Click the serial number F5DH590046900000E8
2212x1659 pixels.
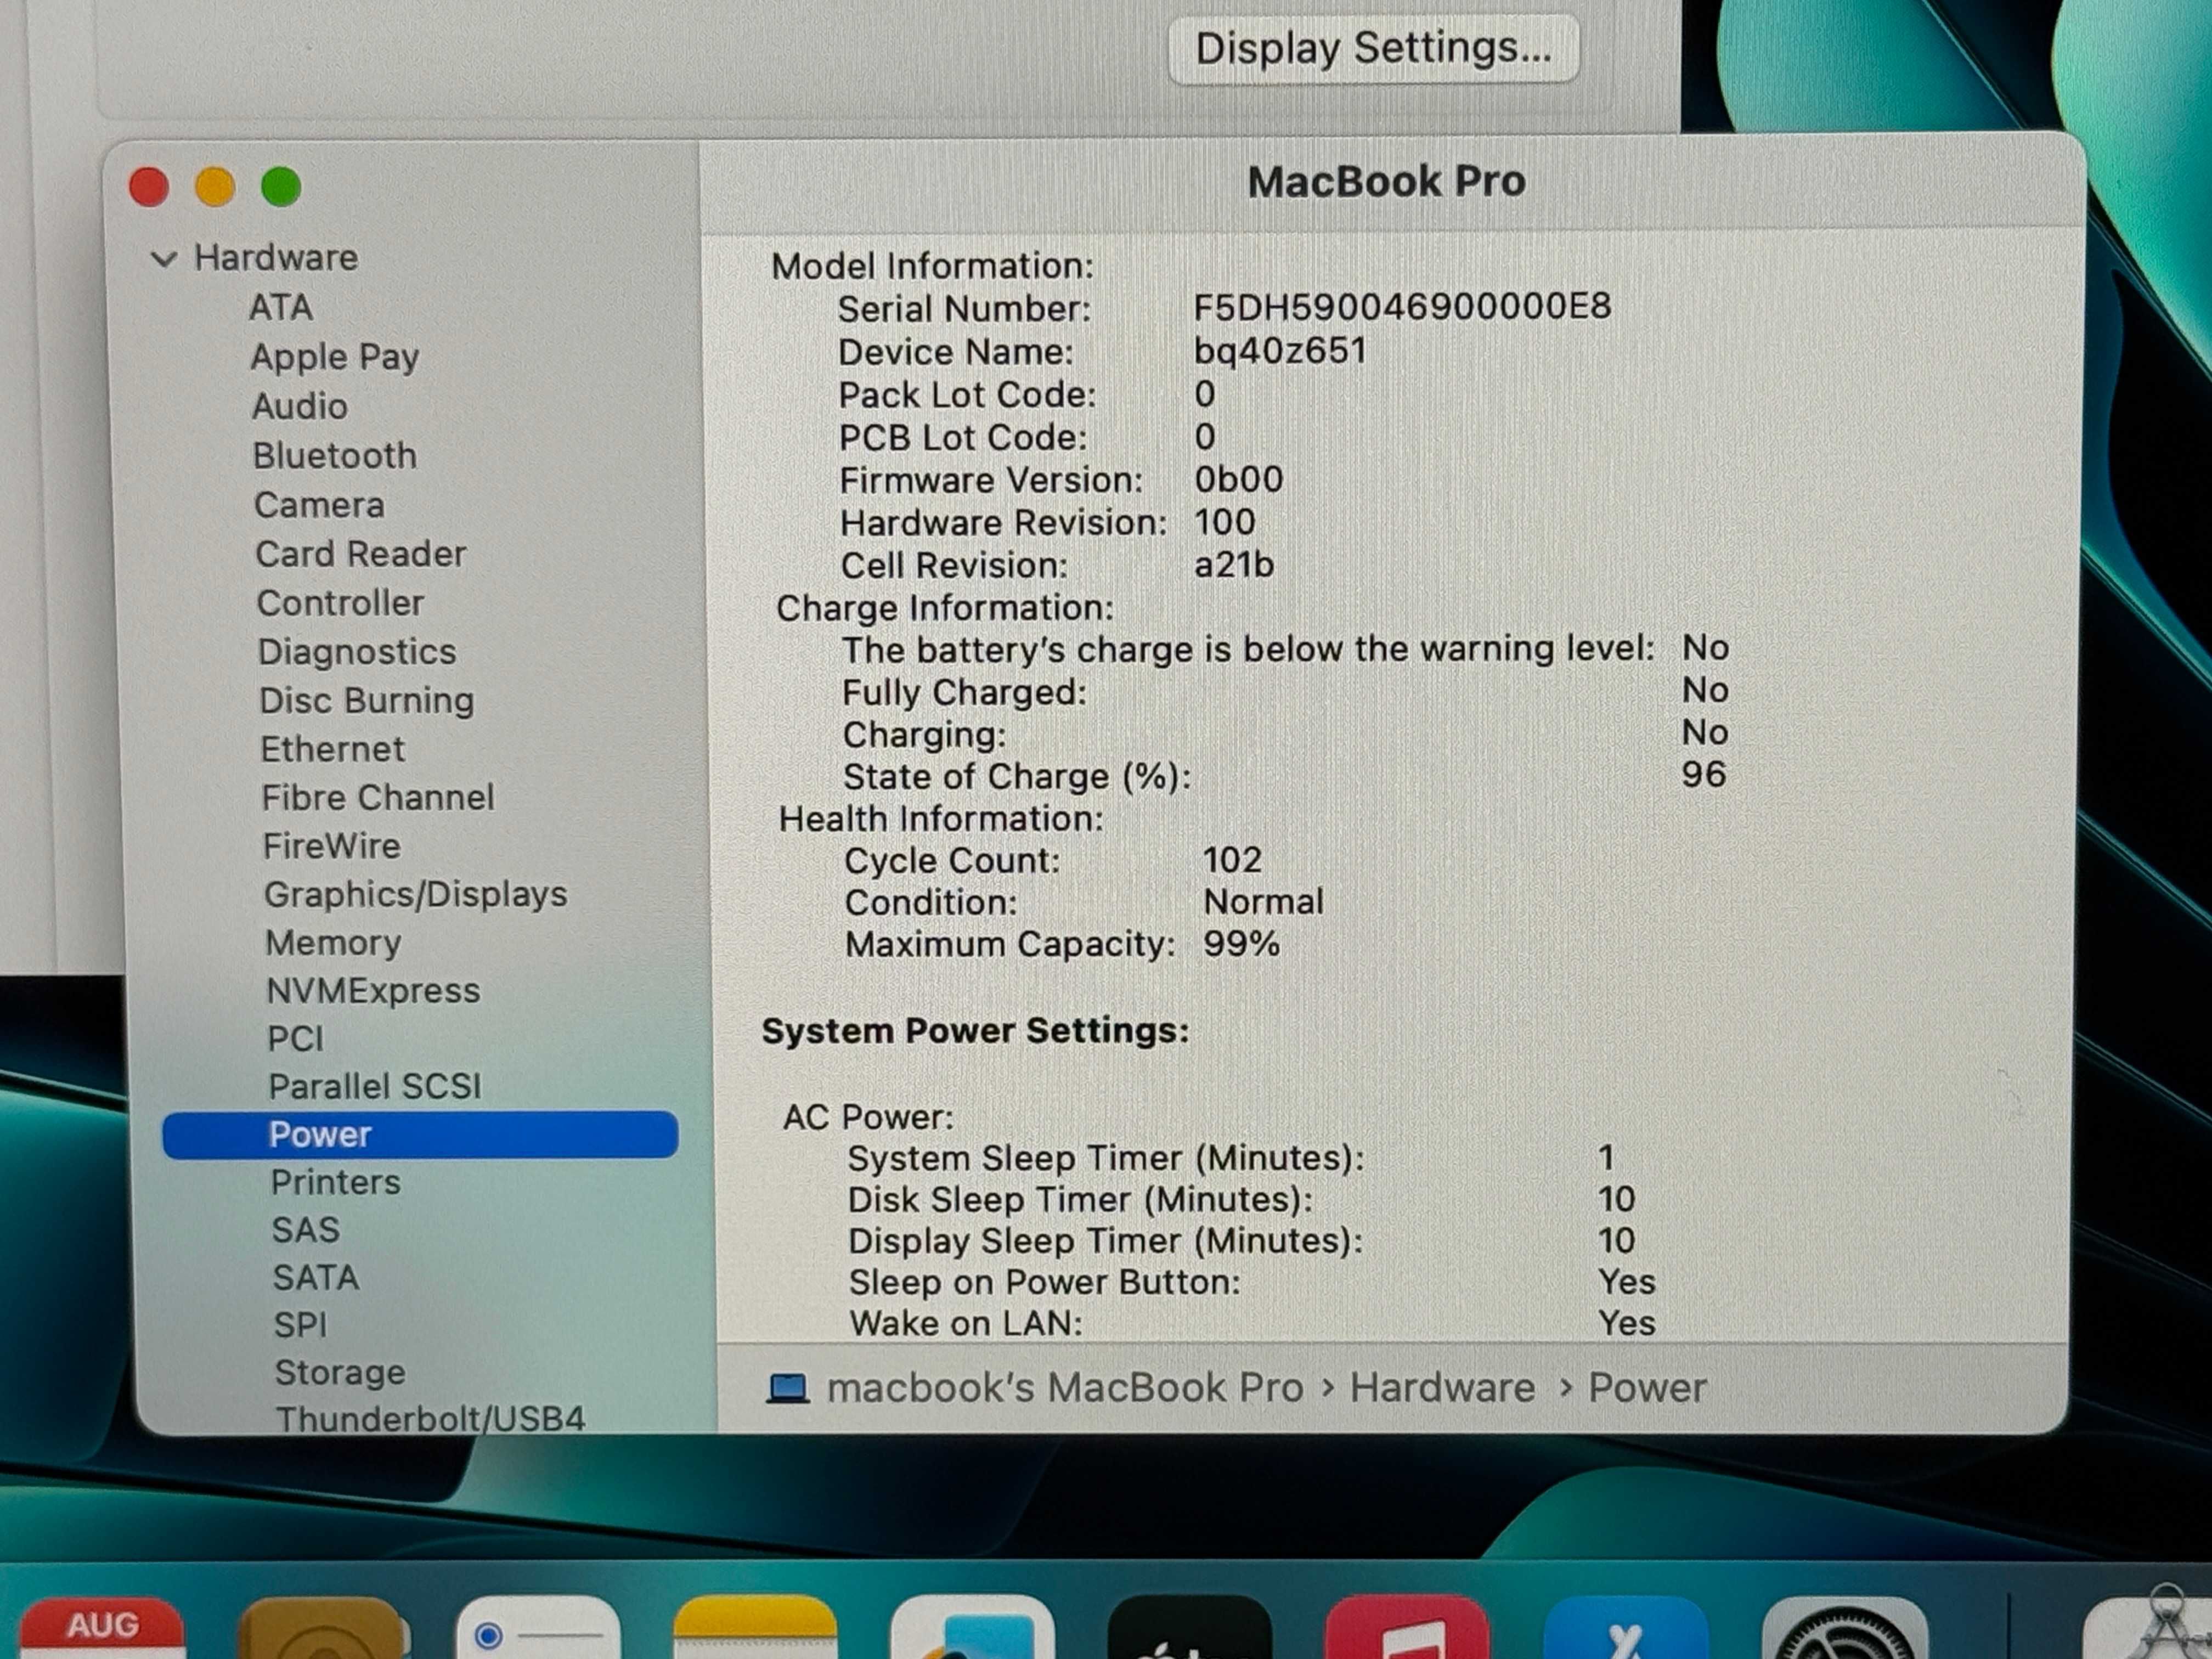click(1402, 307)
